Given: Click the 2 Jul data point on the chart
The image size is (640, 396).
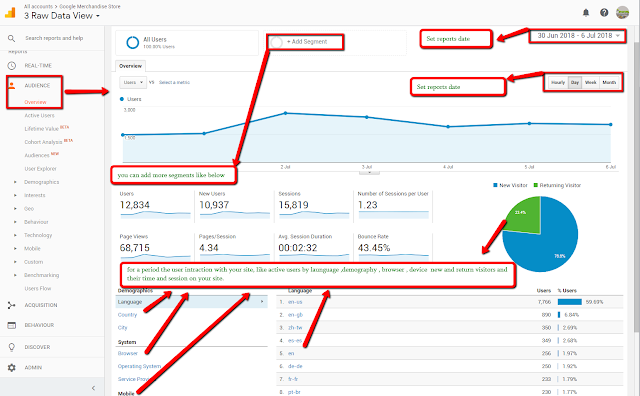Looking at the screenshot, I should coord(285,113).
